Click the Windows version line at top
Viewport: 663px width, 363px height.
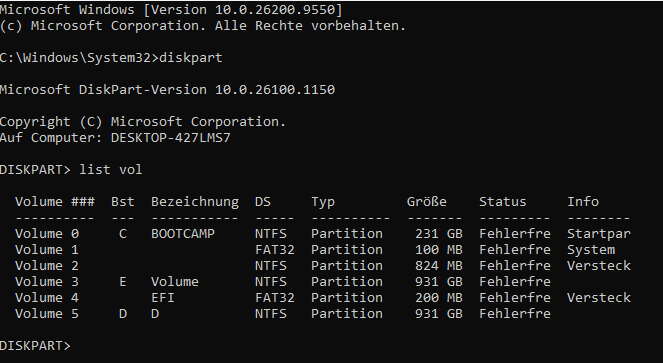pyautogui.click(x=171, y=10)
